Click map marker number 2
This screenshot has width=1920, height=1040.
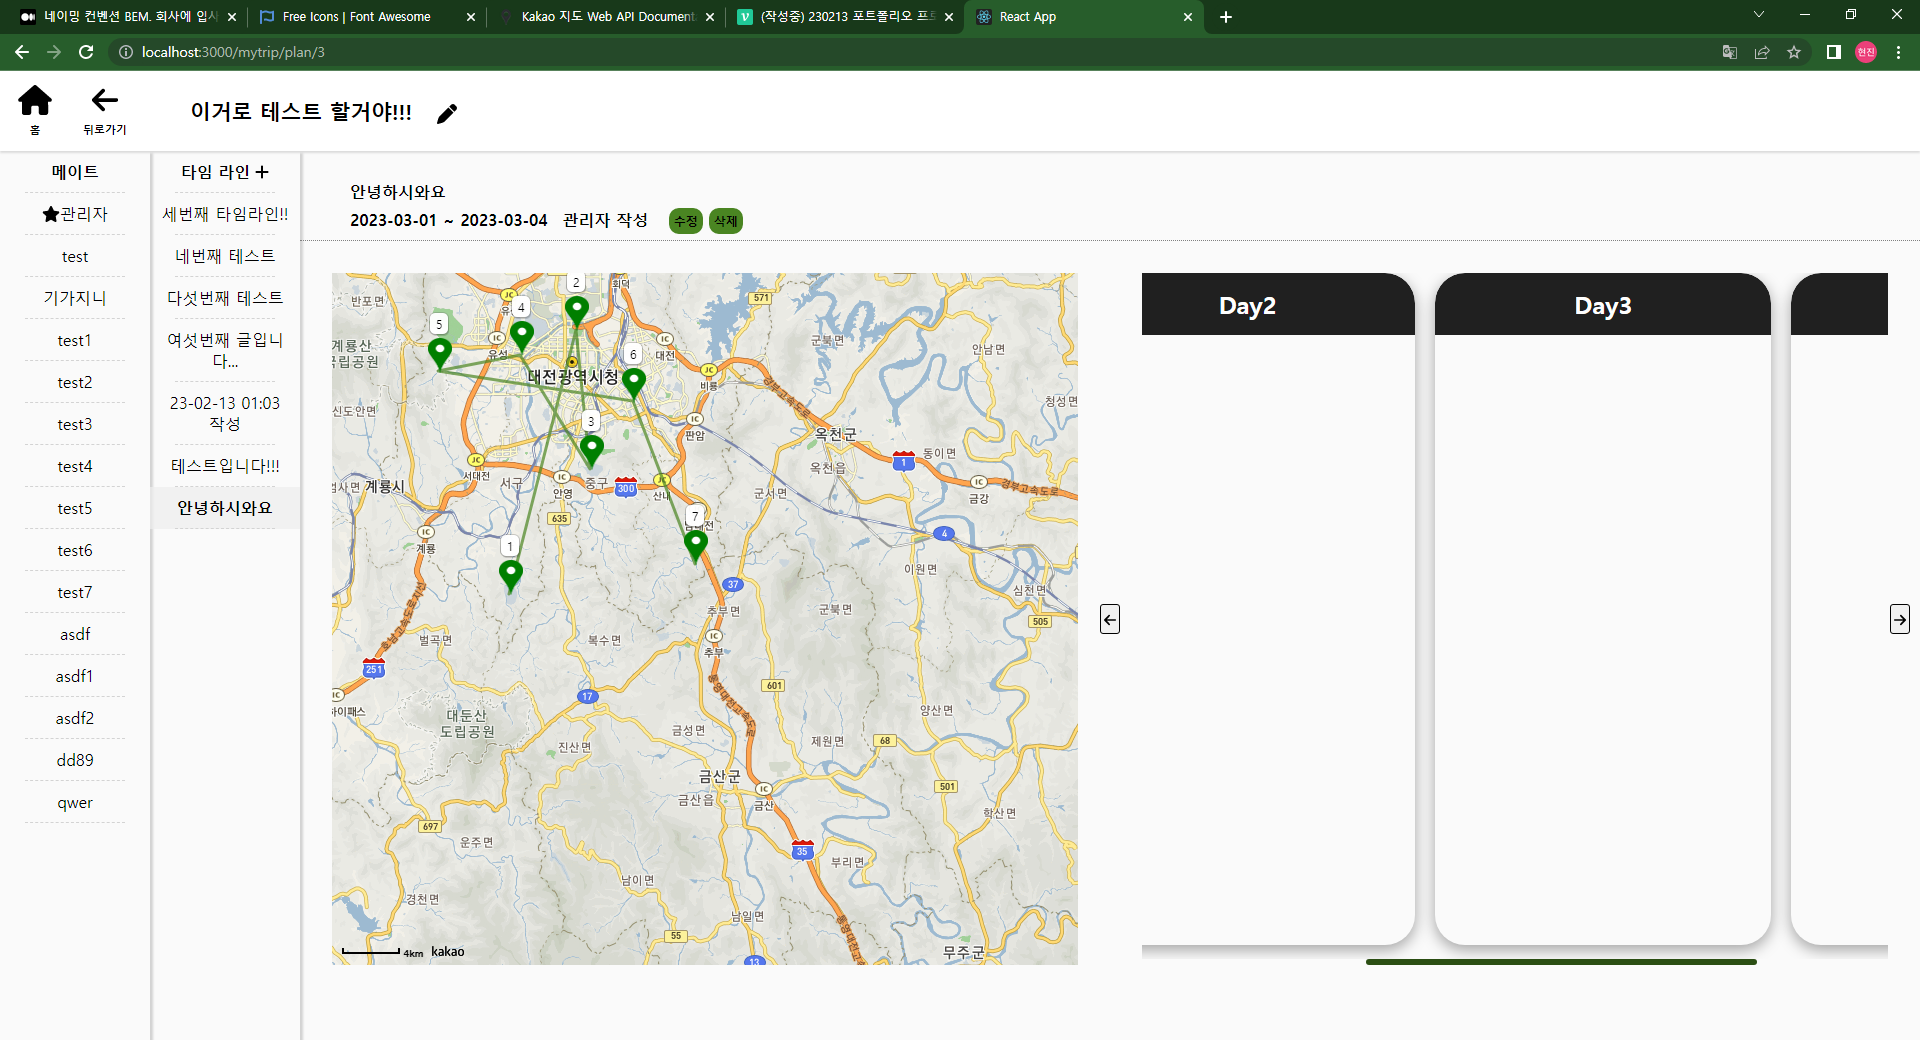point(577,310)
